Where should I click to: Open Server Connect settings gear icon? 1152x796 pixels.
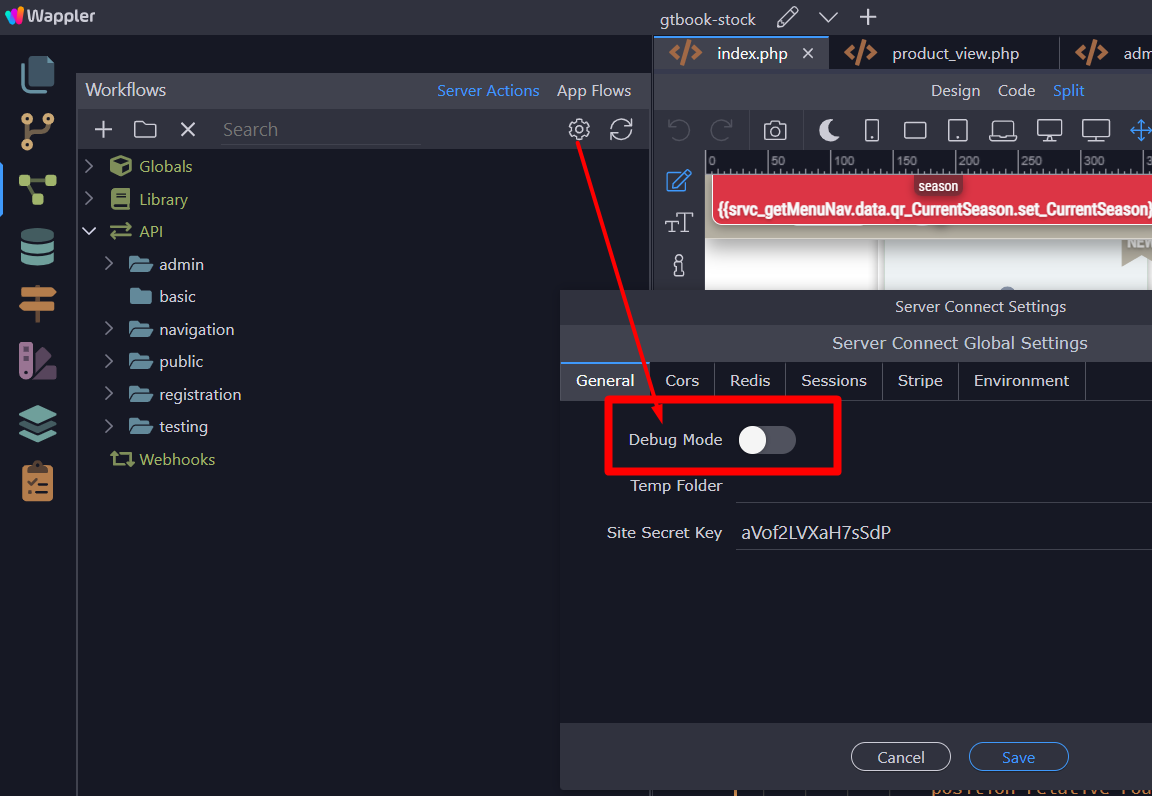click(579, 129)
